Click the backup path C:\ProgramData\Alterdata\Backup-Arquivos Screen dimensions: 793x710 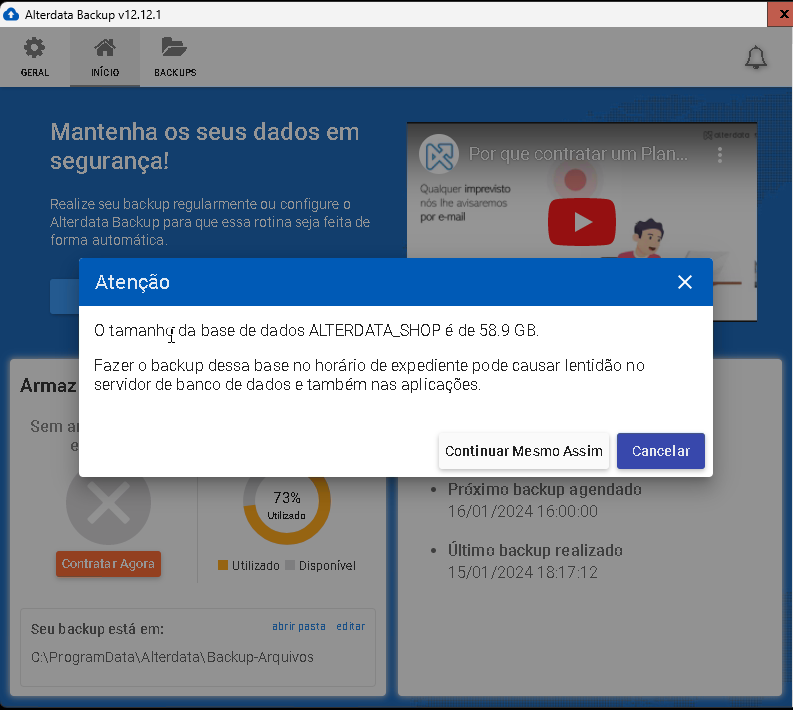[172, 657]
